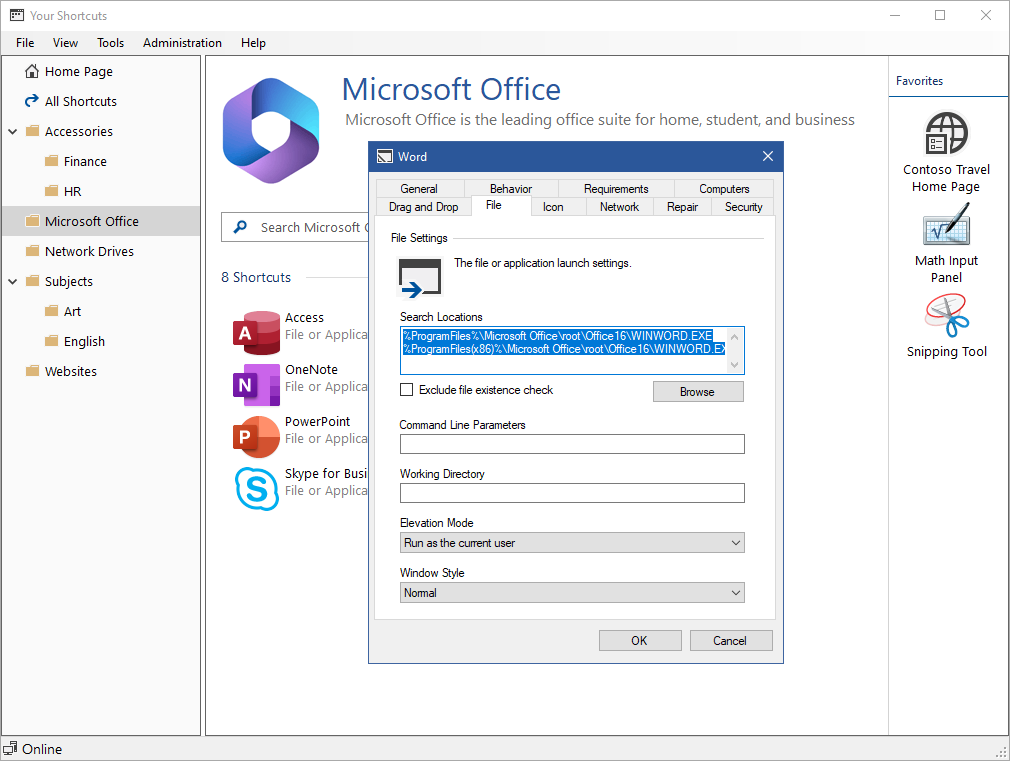1010x761 pixels.
Task: Click the Your Shortcuts window icon
Action: [17, 15]
